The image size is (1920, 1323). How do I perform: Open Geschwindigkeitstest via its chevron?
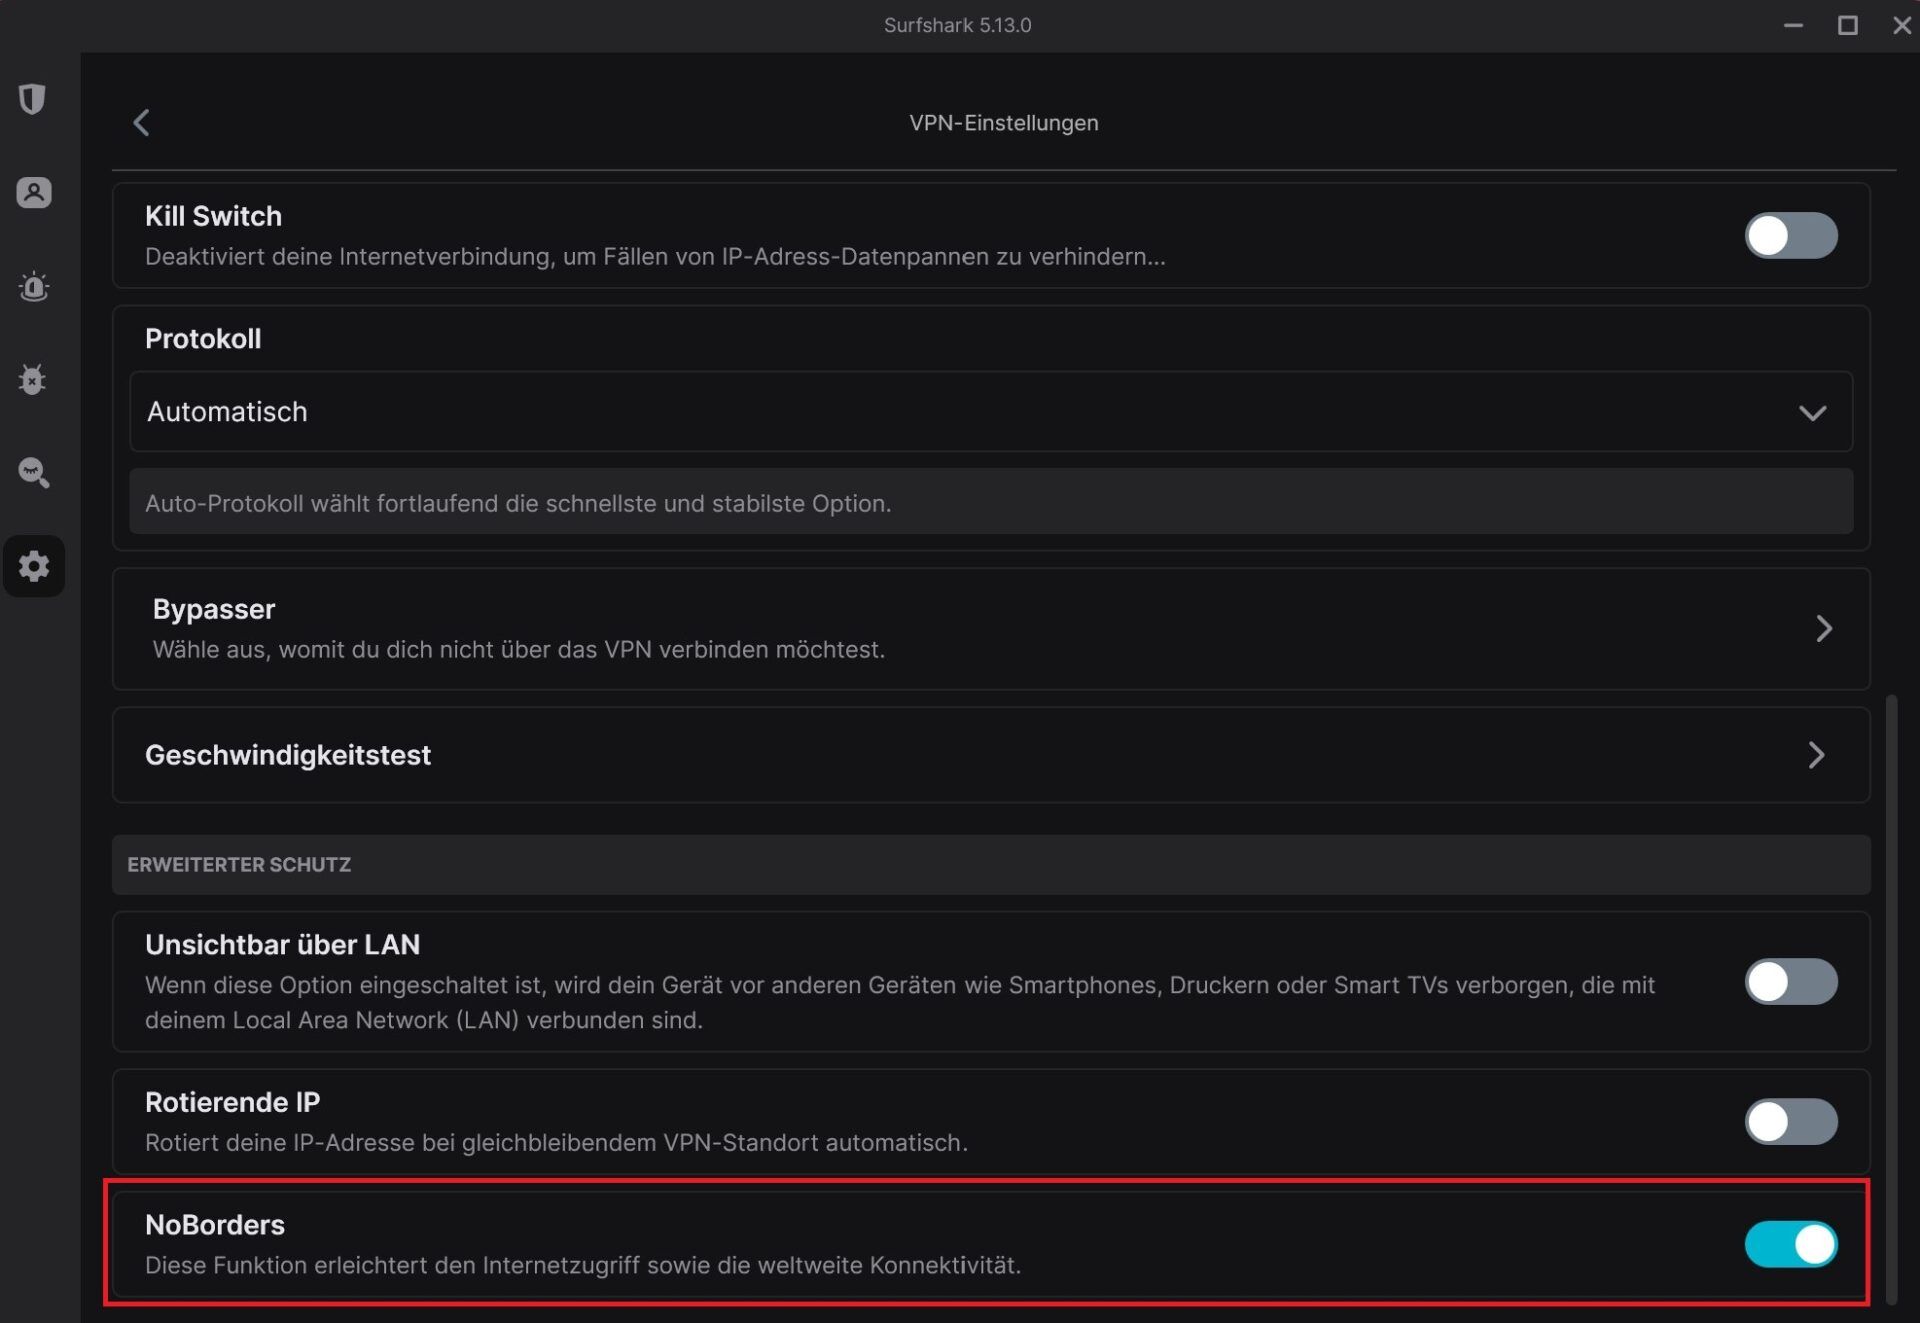[1817, 755]
